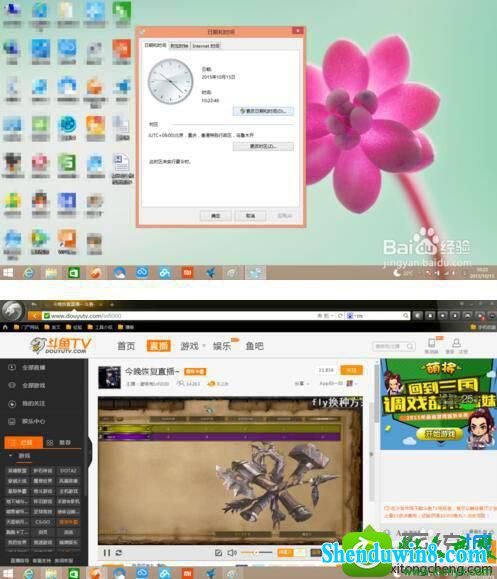Click the refresh stream icon beside pause
The width and height of the screenshot is (497, 579).
[x=119, y=553]
